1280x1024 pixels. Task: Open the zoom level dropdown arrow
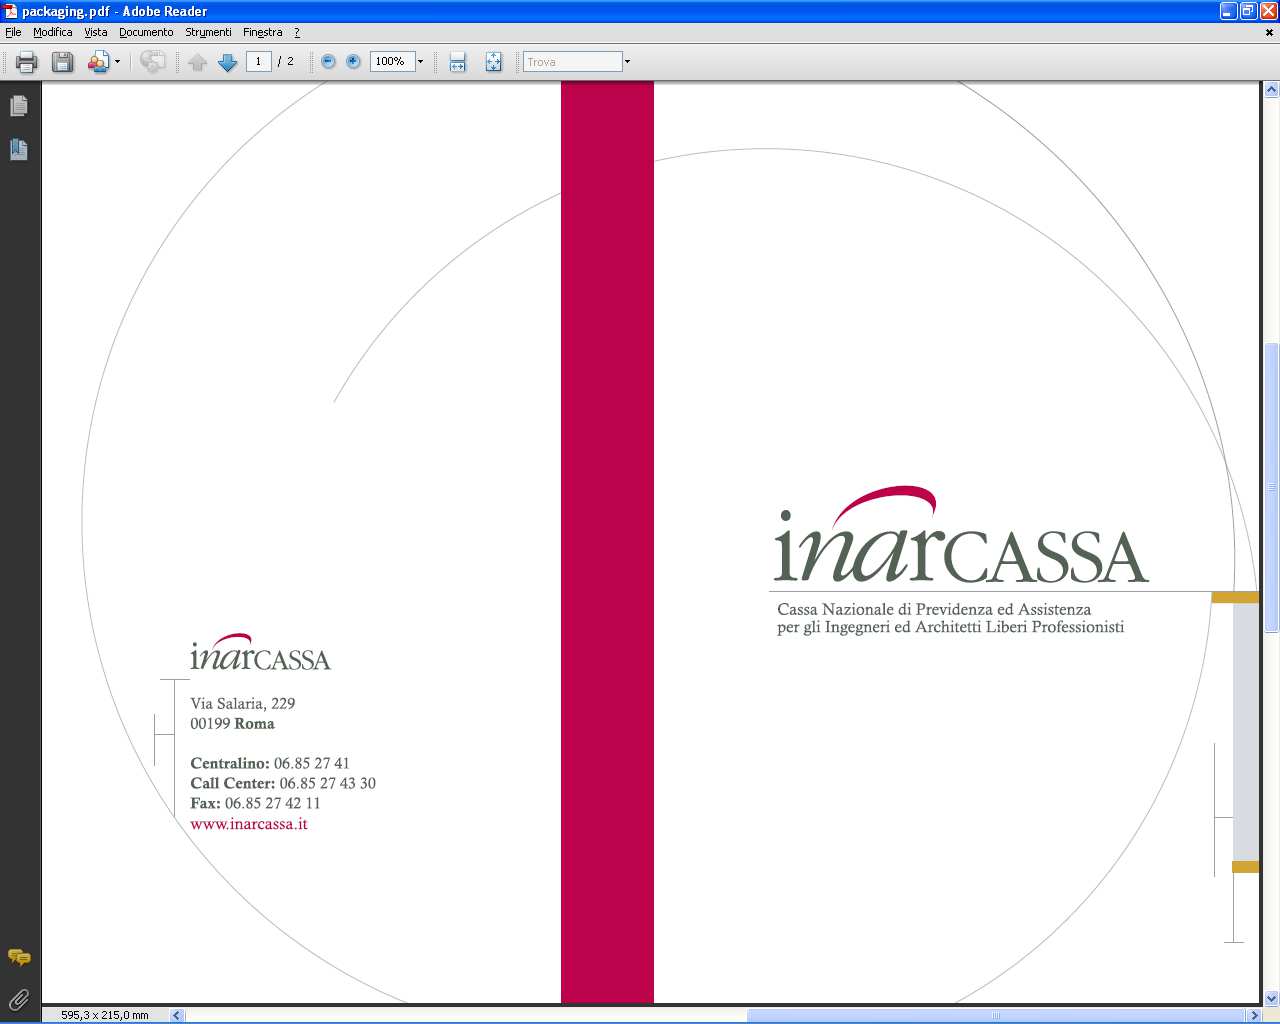click(x=421, y=62)
